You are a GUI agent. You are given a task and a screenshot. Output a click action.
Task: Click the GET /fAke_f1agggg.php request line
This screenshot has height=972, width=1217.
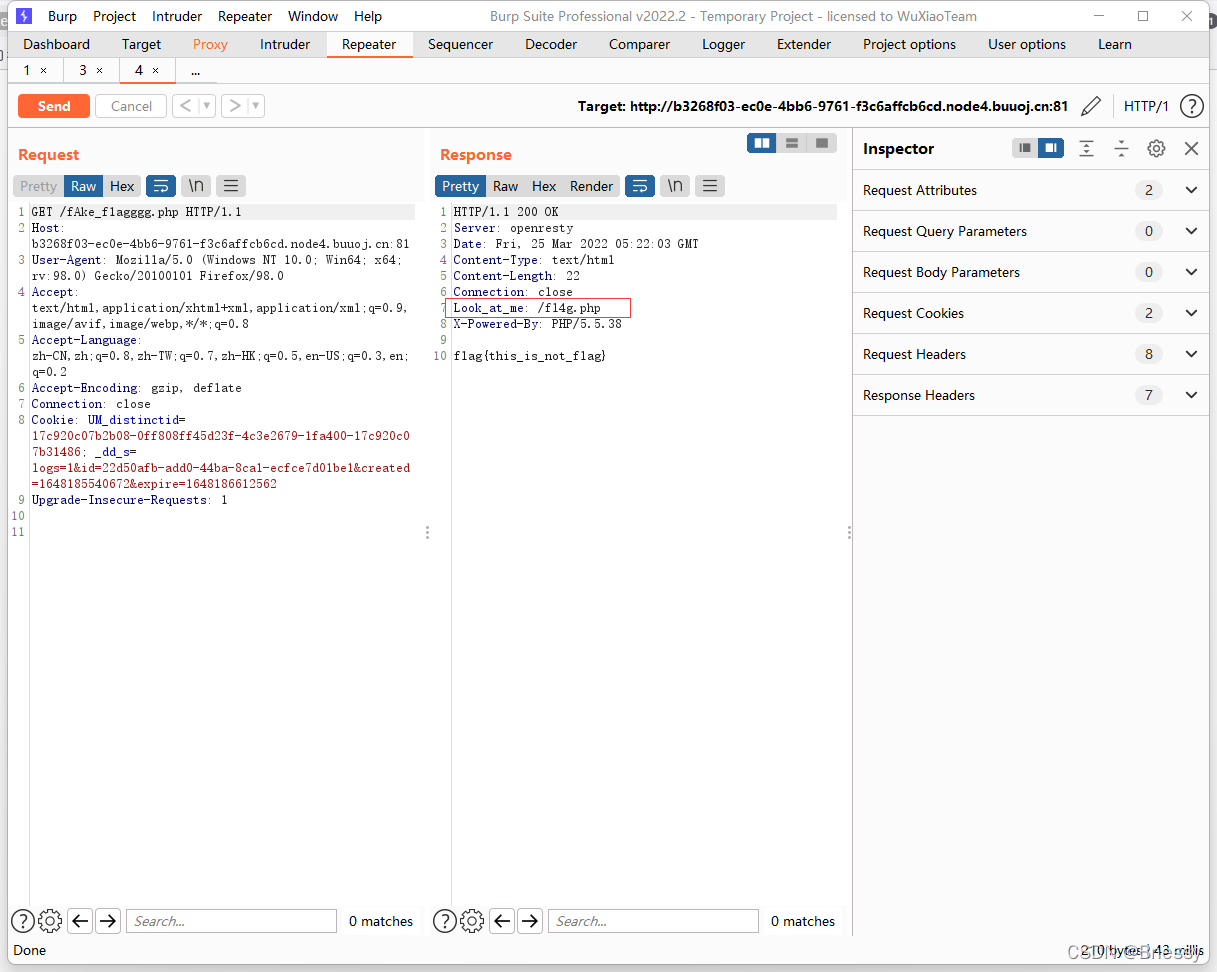coord(136,212)
